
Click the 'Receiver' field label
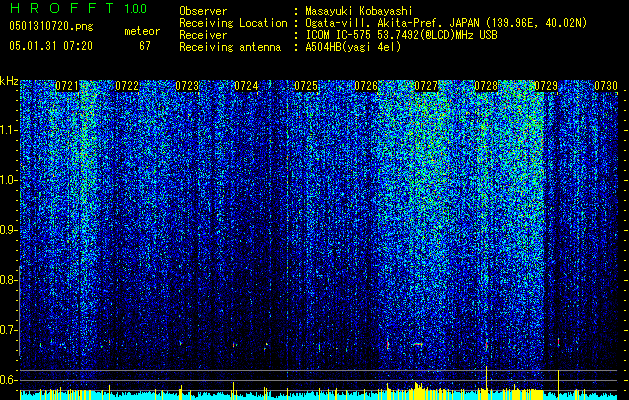[x=203, y=35]
